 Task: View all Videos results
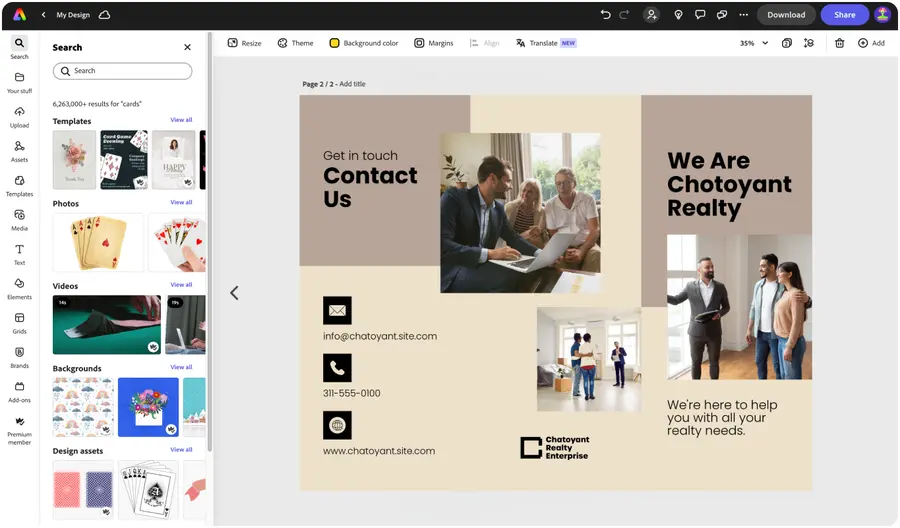pos(181,285)
